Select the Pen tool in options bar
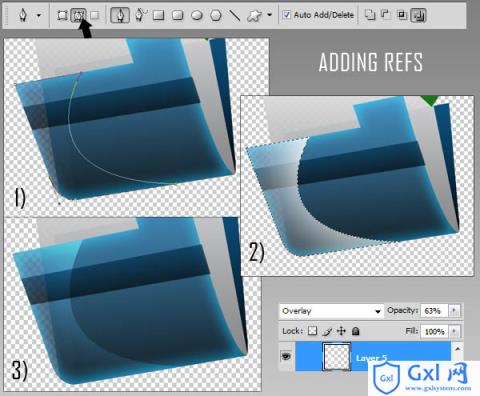 120,15
